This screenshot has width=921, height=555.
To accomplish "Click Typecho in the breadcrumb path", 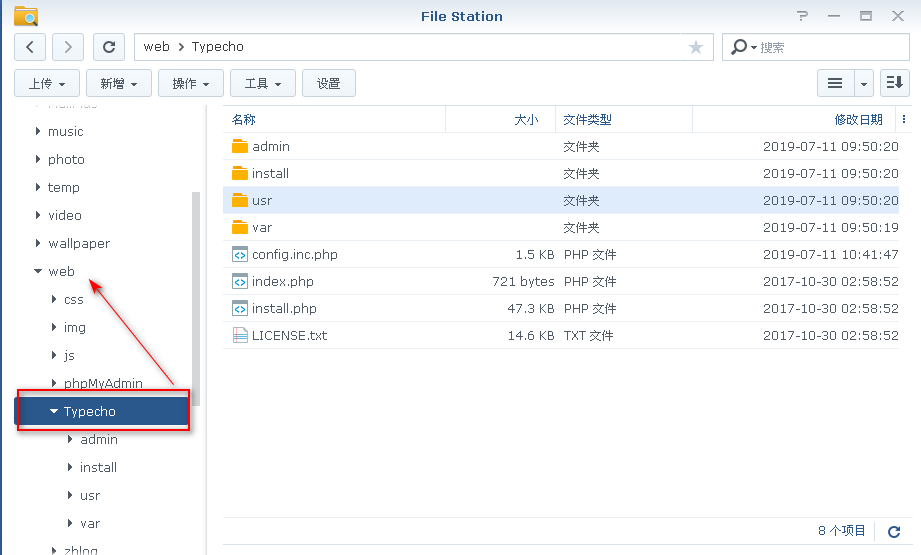I will pyautogui.click(x=217, y=47).
